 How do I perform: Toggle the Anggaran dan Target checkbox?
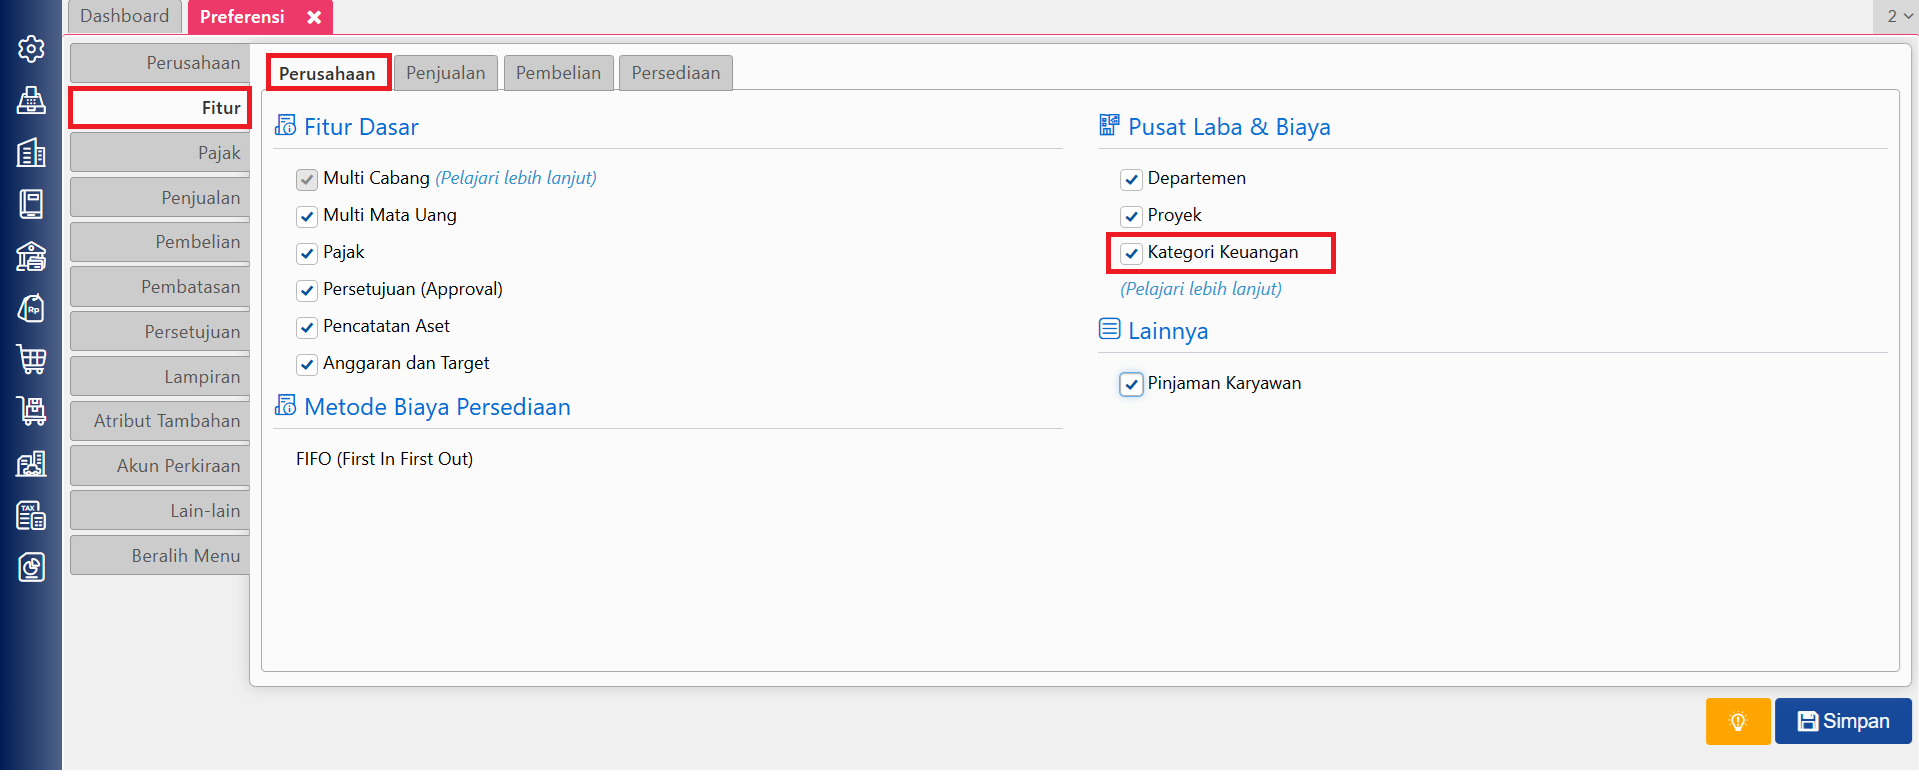click(307, 364)
